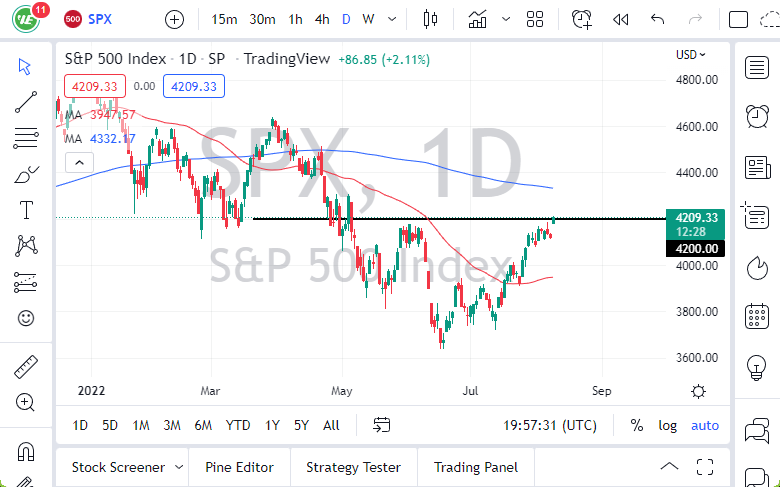Open the Strategy Tester tab
The width and height of the screenshot is (780, 487).
coord(353,467)
